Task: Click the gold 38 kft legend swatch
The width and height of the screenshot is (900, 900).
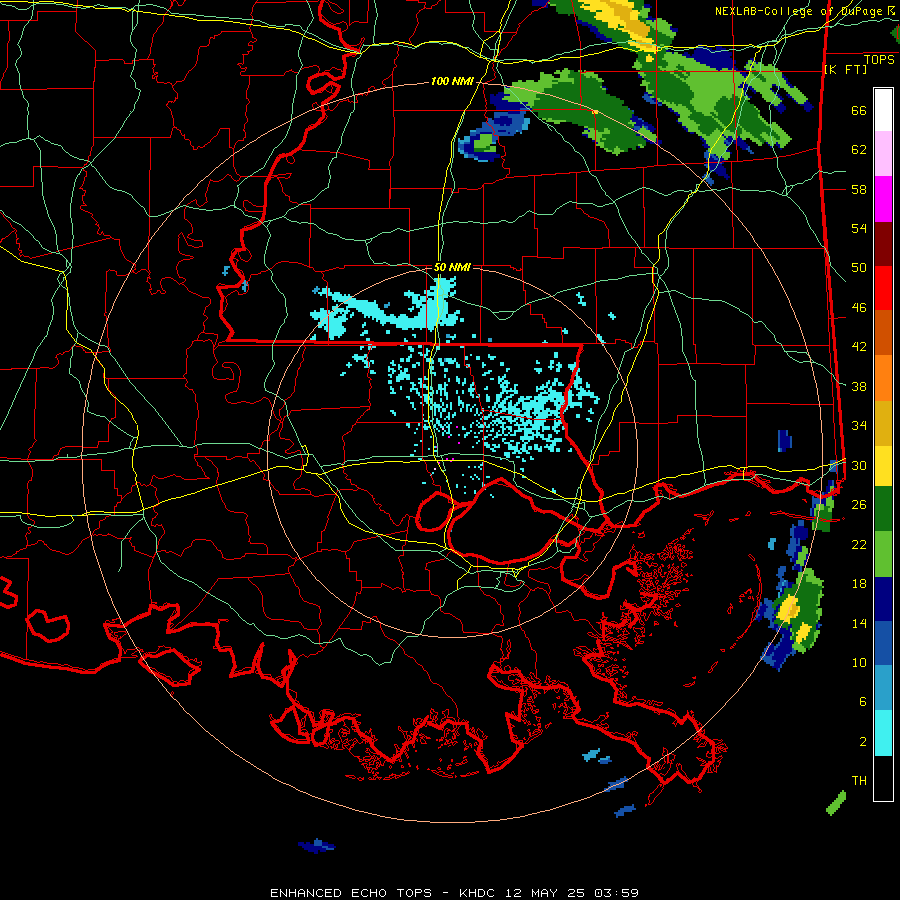Action: (883, 422)
